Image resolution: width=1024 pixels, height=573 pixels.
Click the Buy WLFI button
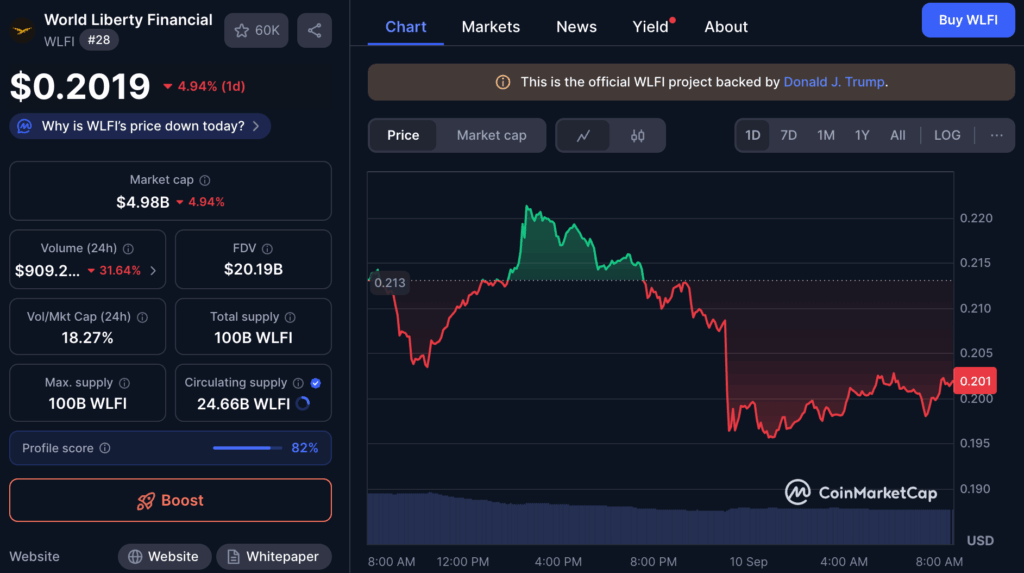(x=967, y=20)
